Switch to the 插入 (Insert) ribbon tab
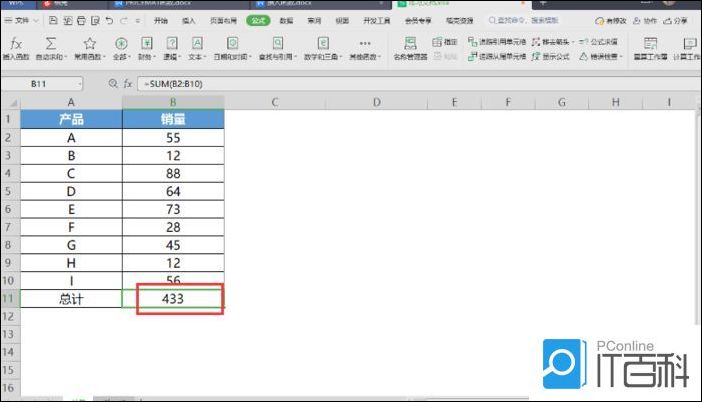702x402 pixels. point(189,20)
